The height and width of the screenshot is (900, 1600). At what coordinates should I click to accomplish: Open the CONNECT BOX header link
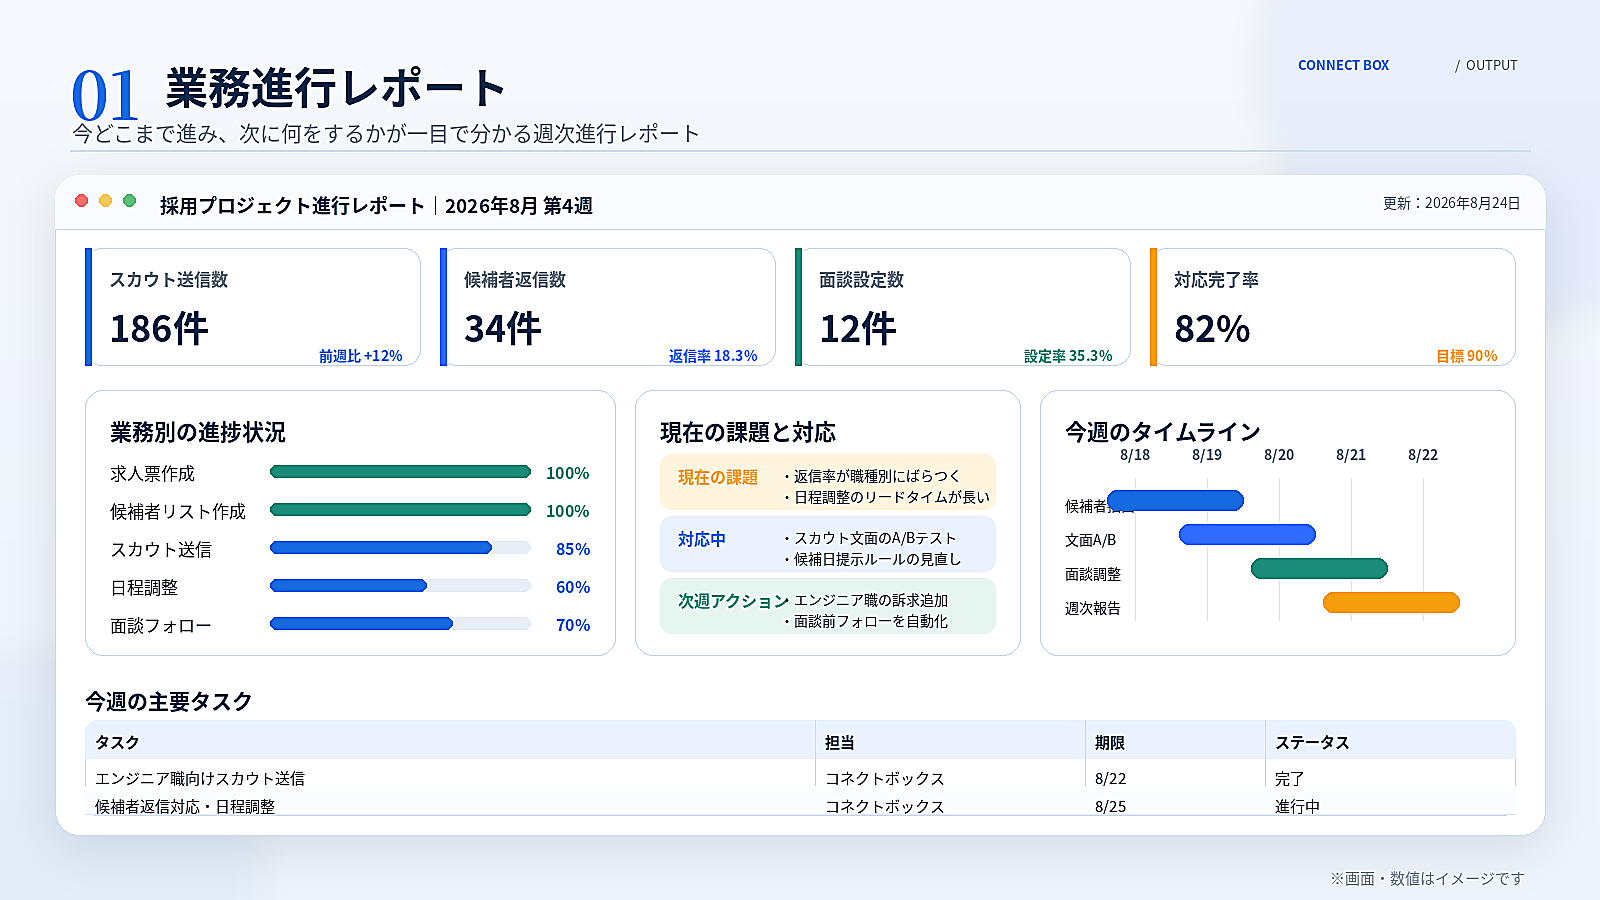pos(1343,65)
